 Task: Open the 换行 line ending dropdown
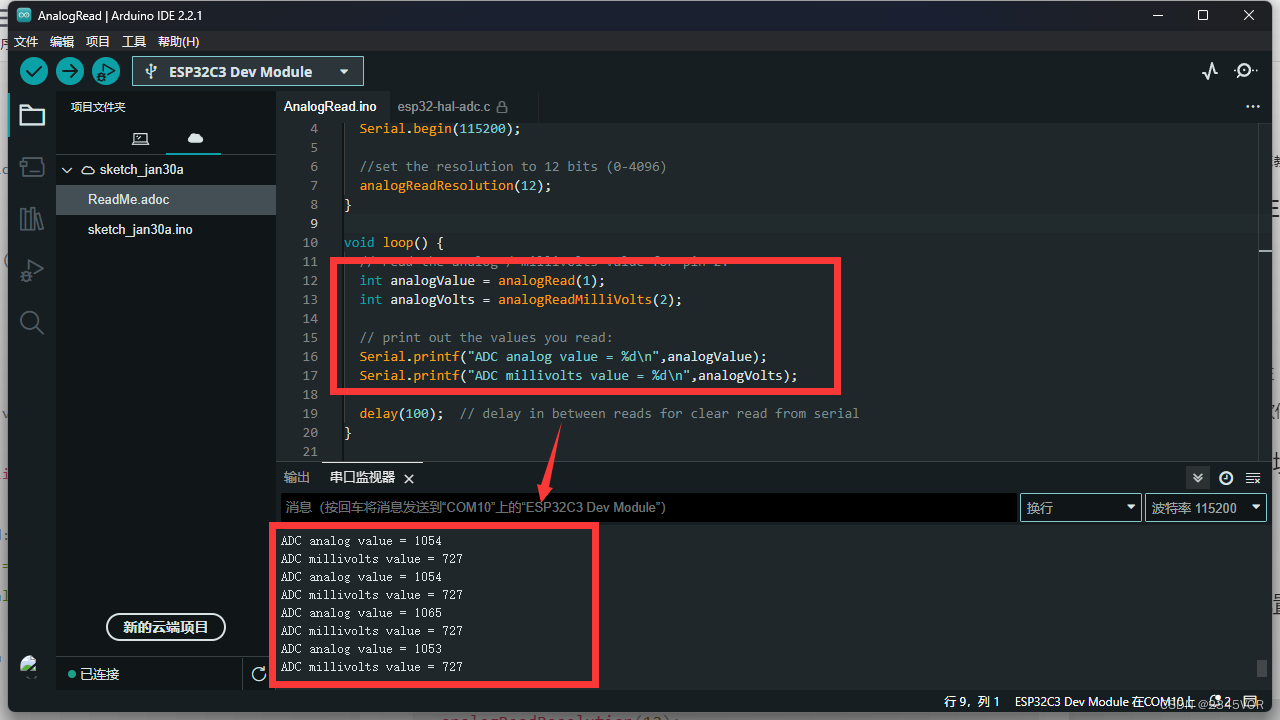tap(1080, 508)
